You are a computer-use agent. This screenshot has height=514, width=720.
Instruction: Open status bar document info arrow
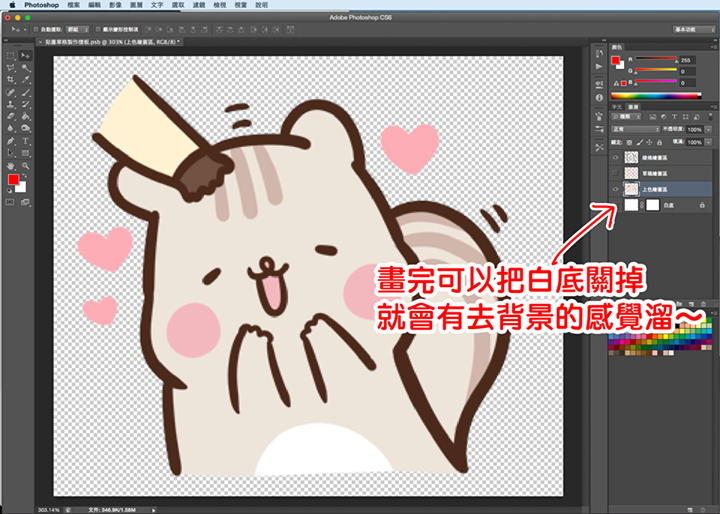pyautogui.click(x=154, y=510)
